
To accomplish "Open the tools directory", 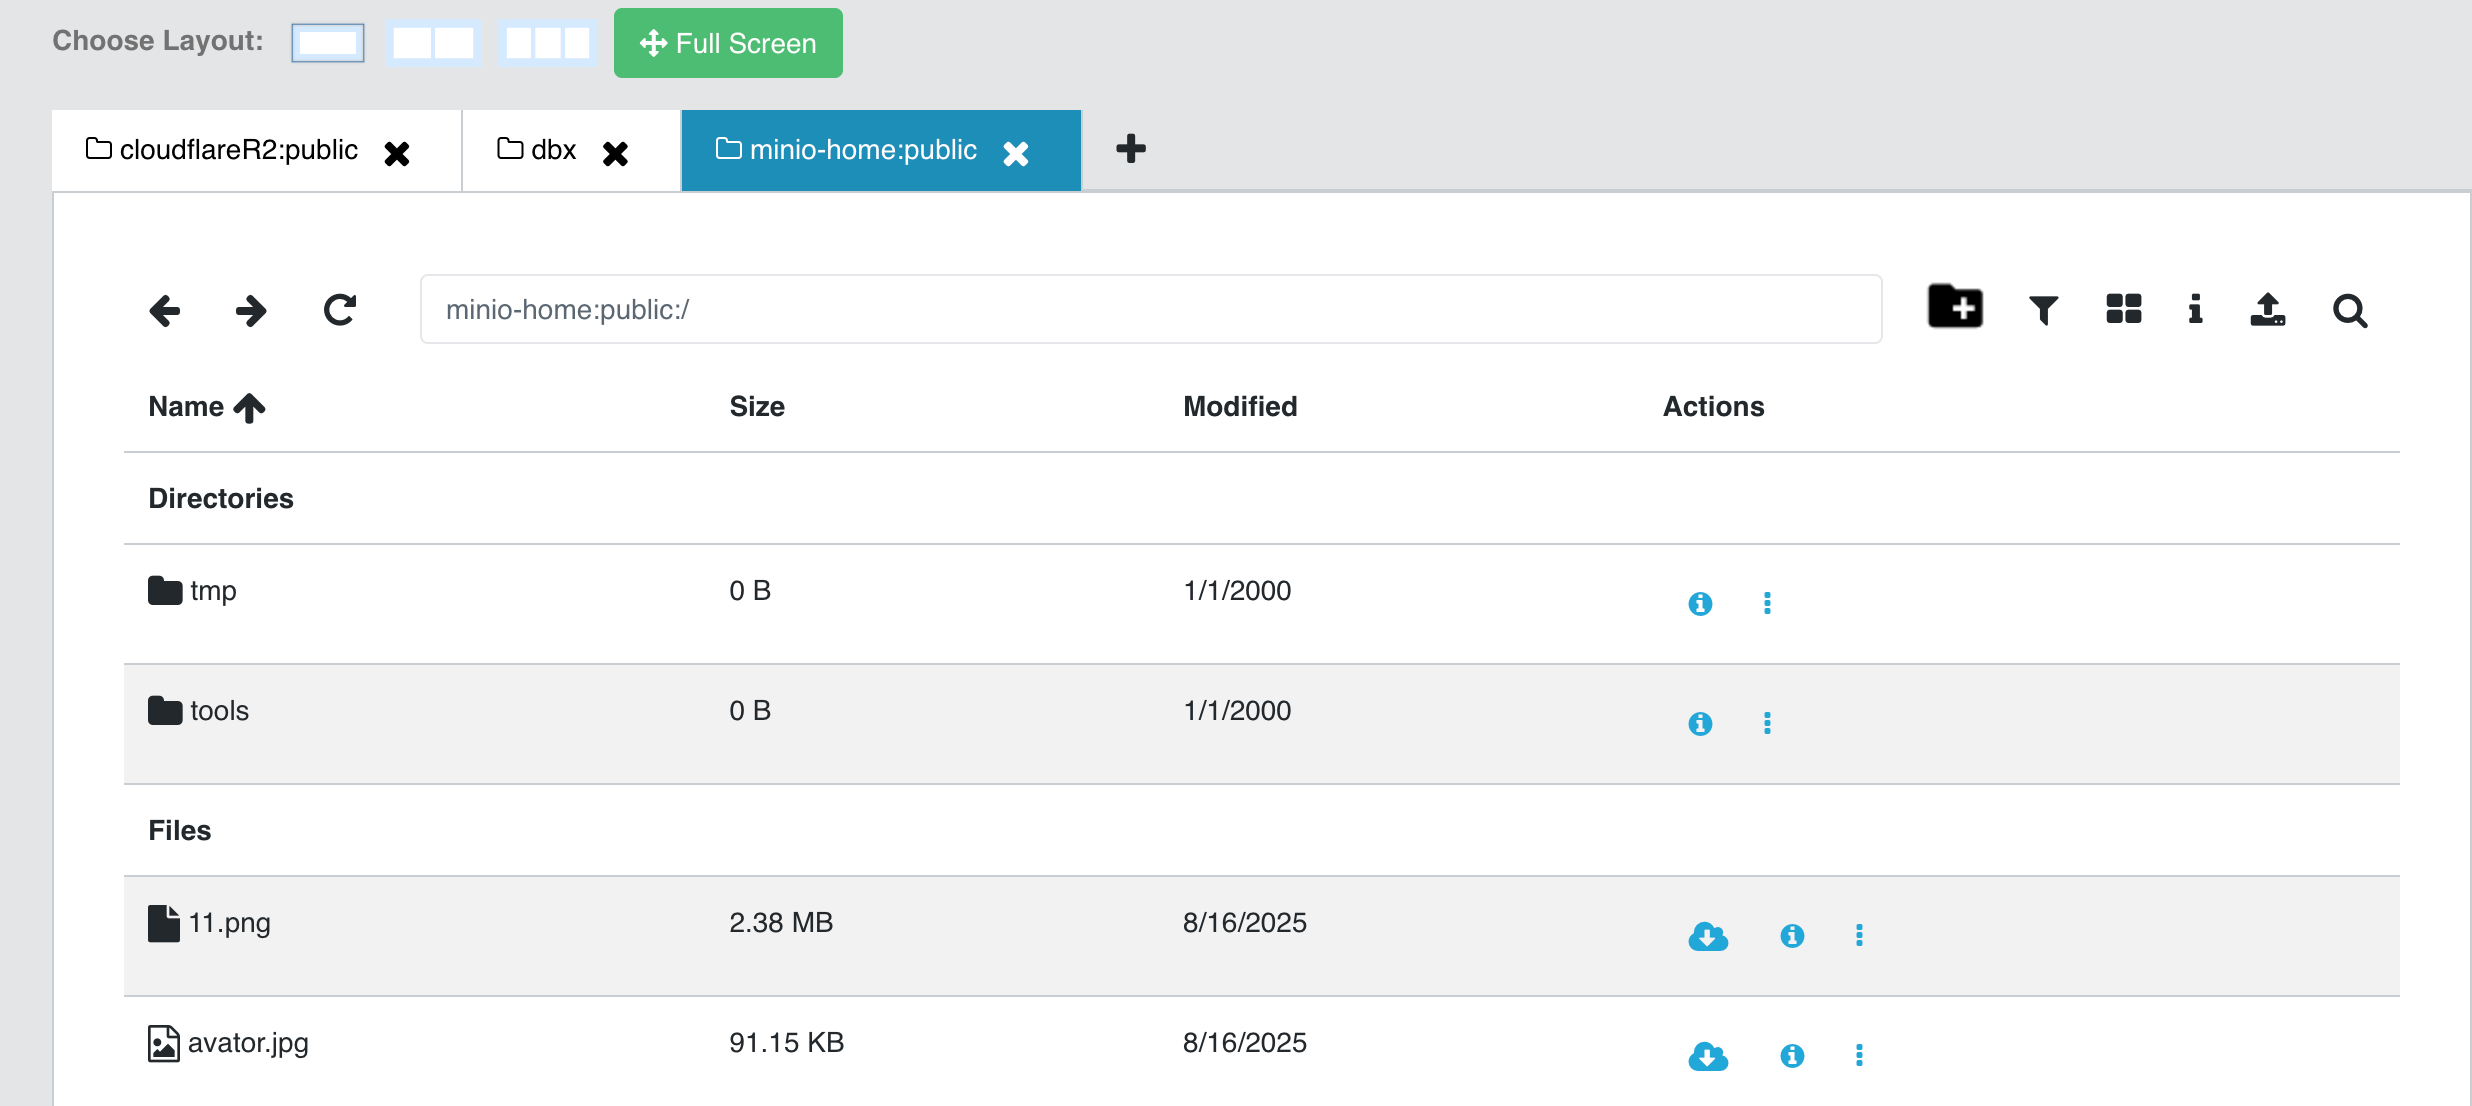I will (x=219, y=711).
